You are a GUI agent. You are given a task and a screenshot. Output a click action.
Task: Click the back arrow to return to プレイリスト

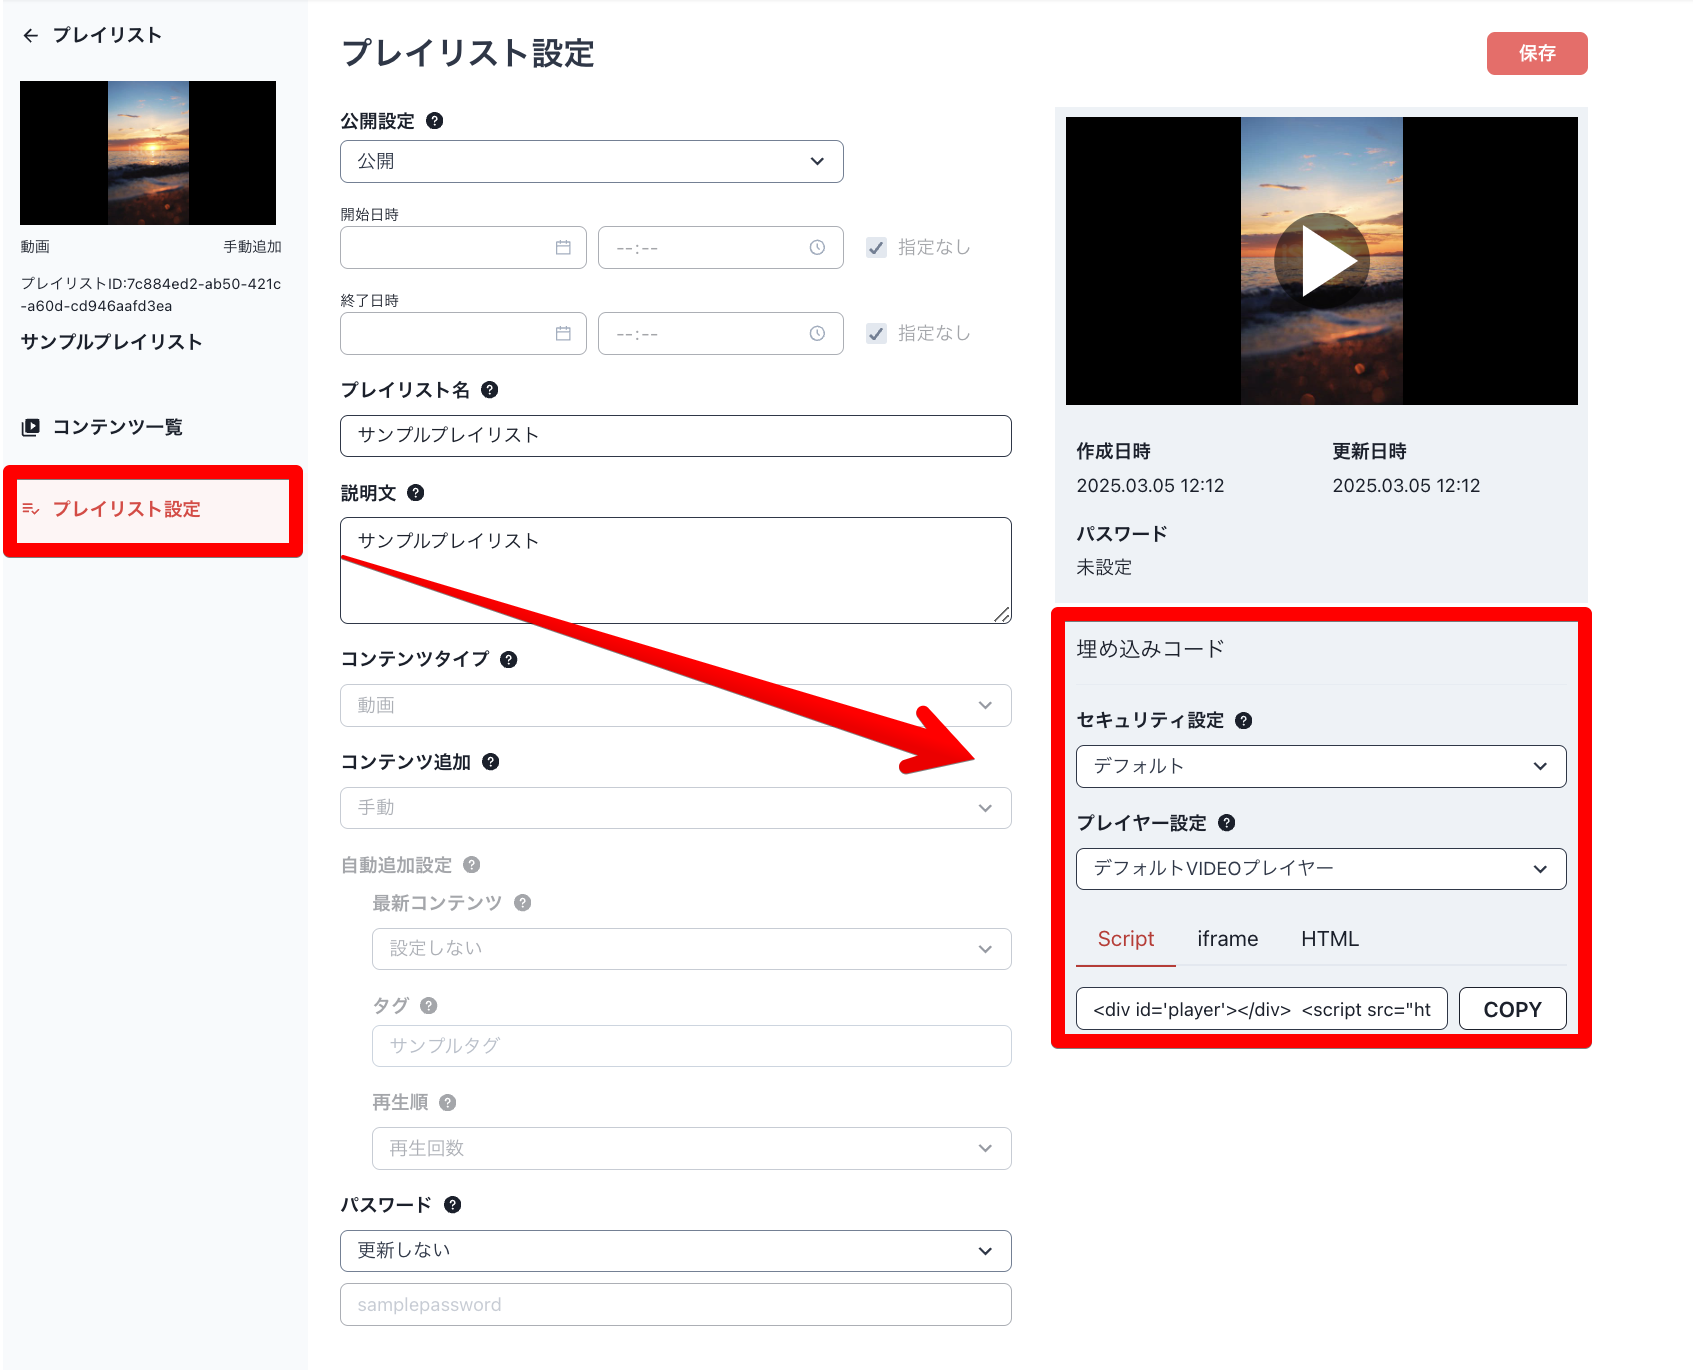tap(30, 34)
